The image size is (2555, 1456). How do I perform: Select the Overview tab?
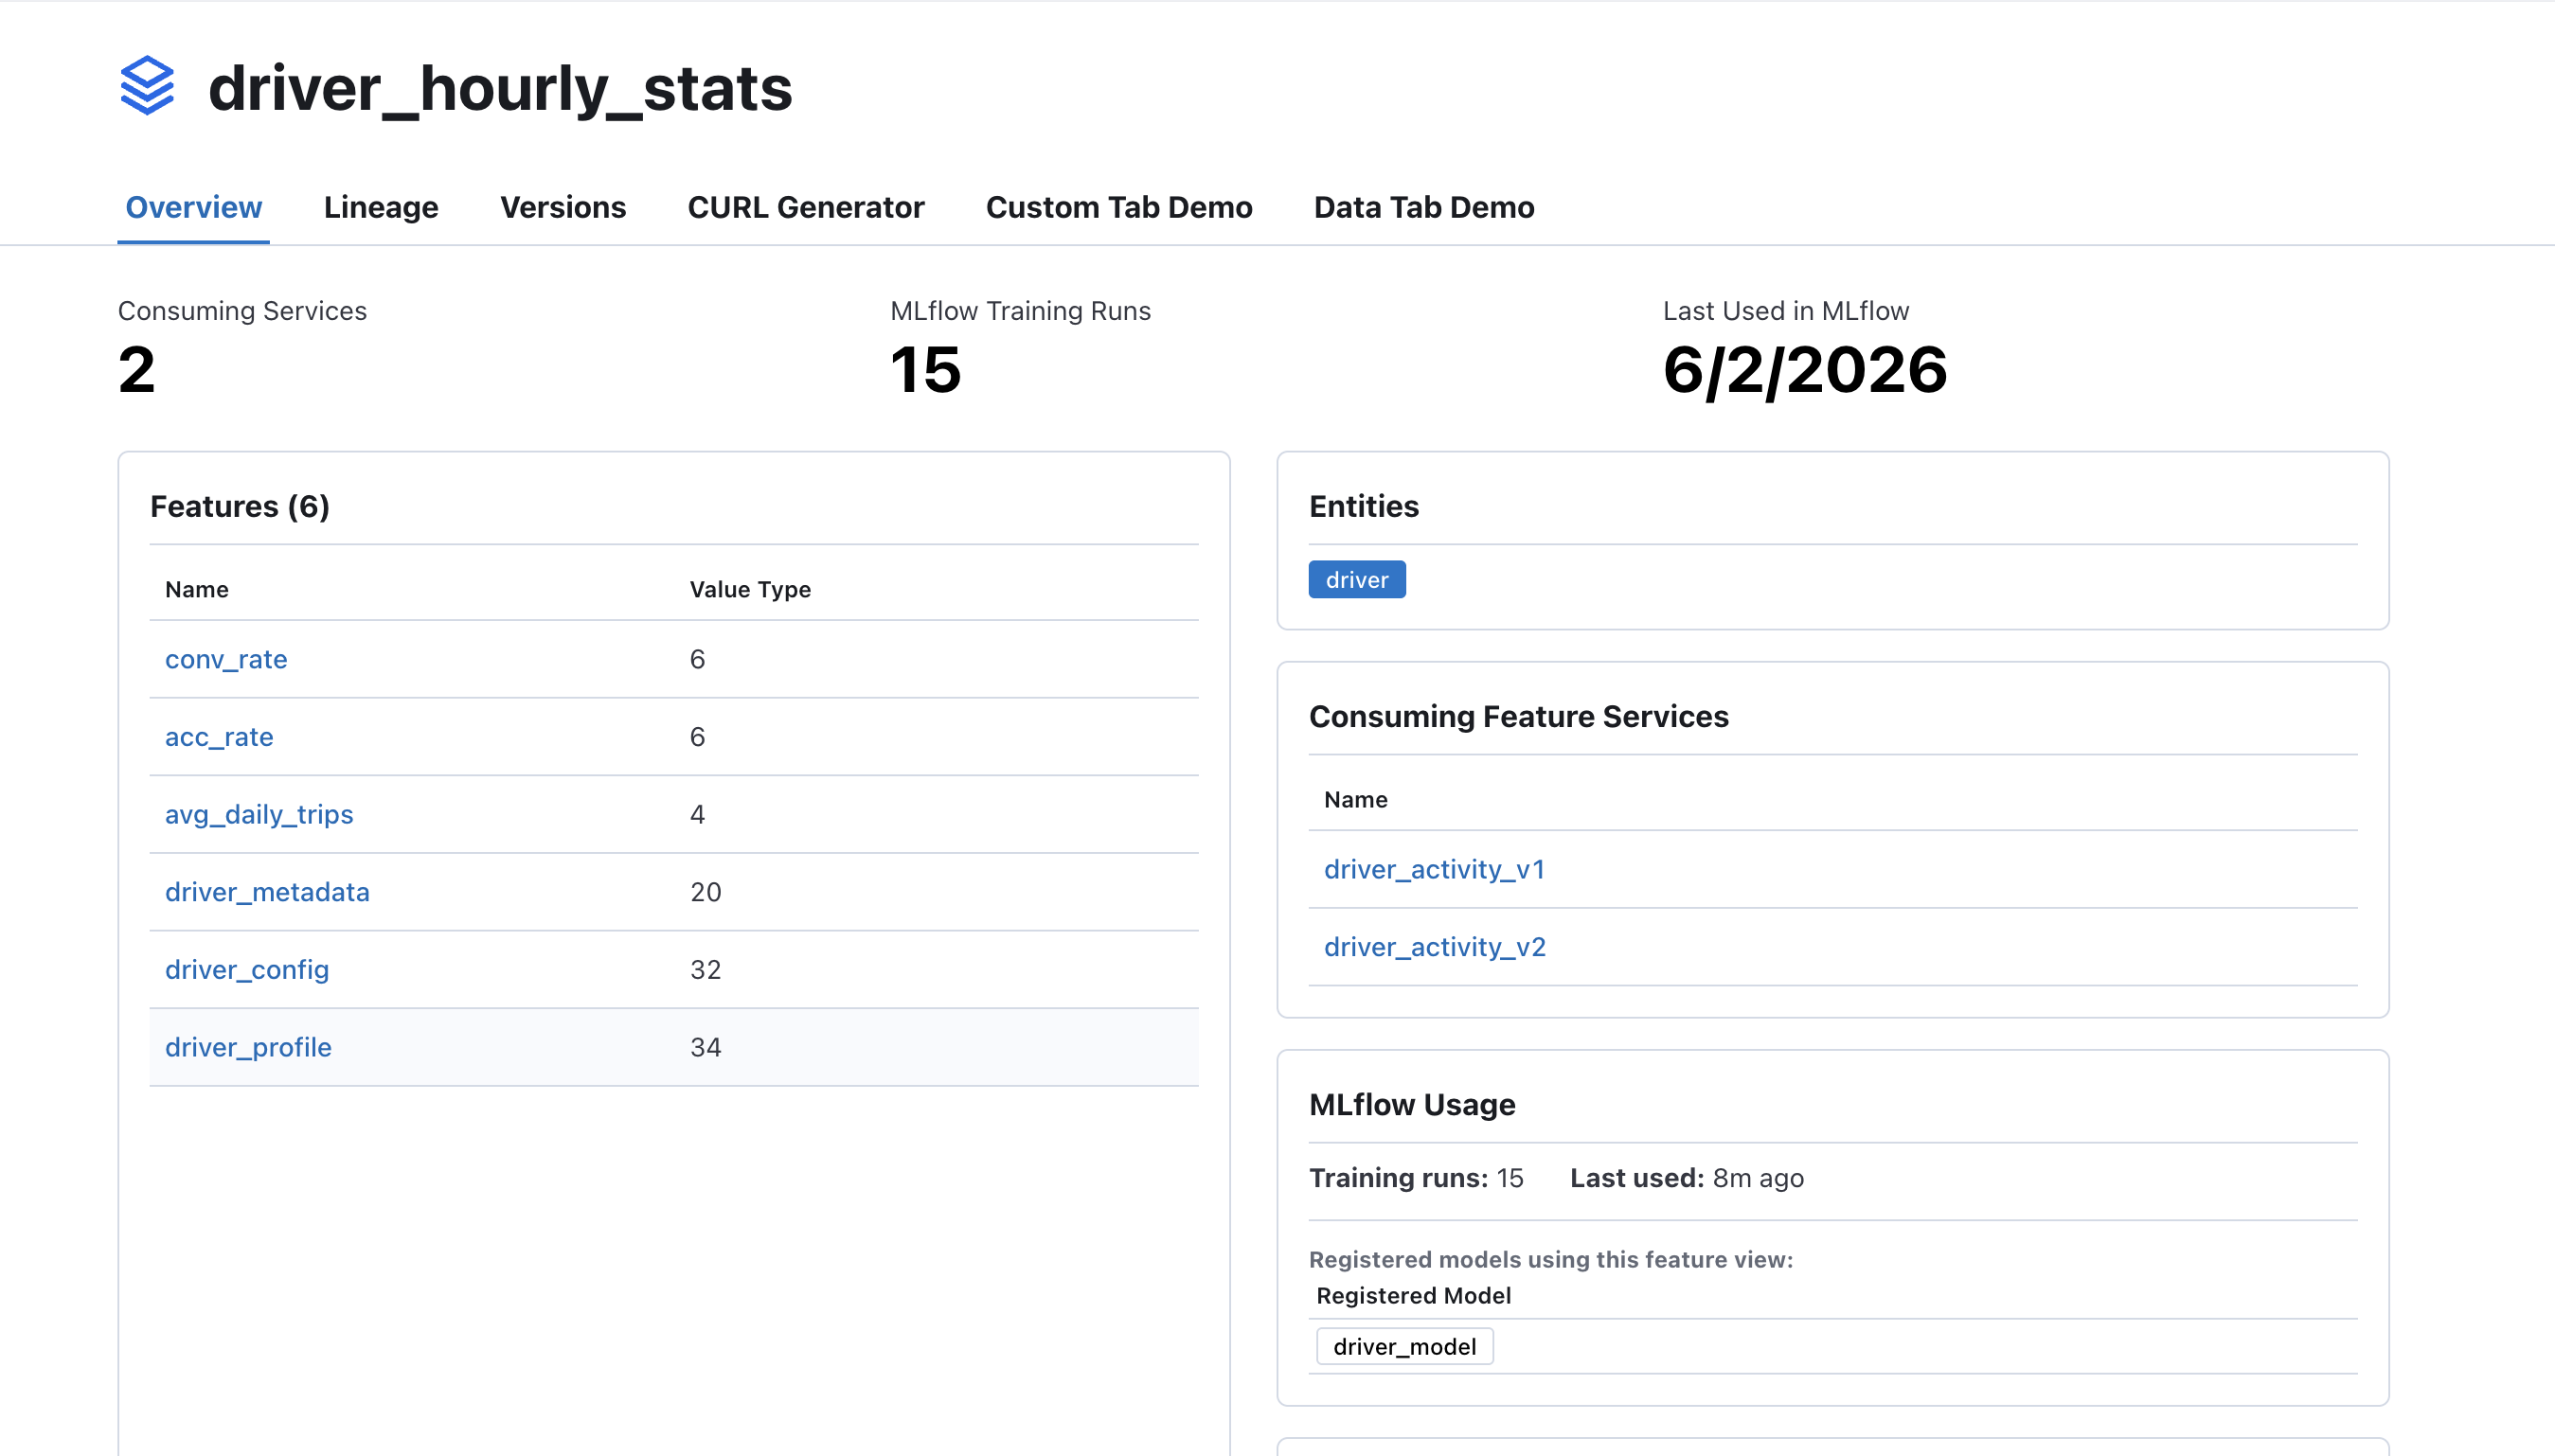coord(193,207)
